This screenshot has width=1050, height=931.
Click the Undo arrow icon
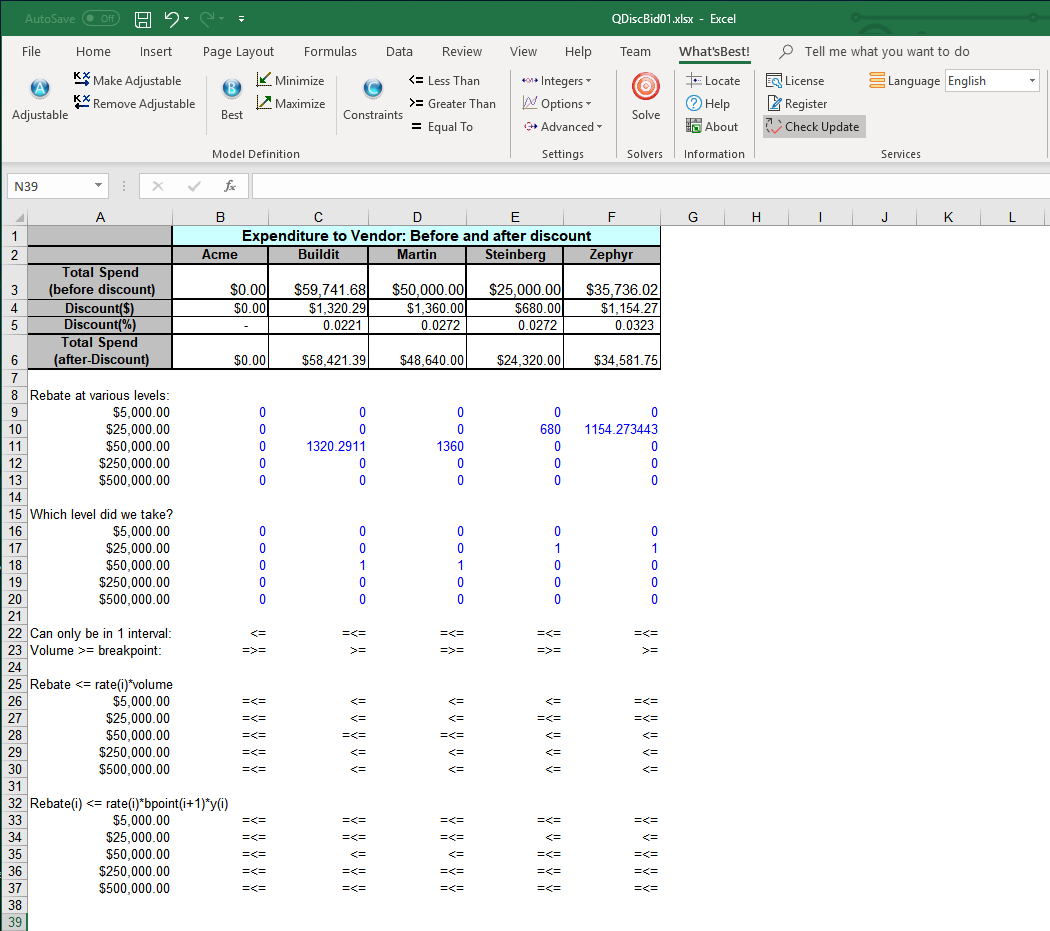pos(171,19)
